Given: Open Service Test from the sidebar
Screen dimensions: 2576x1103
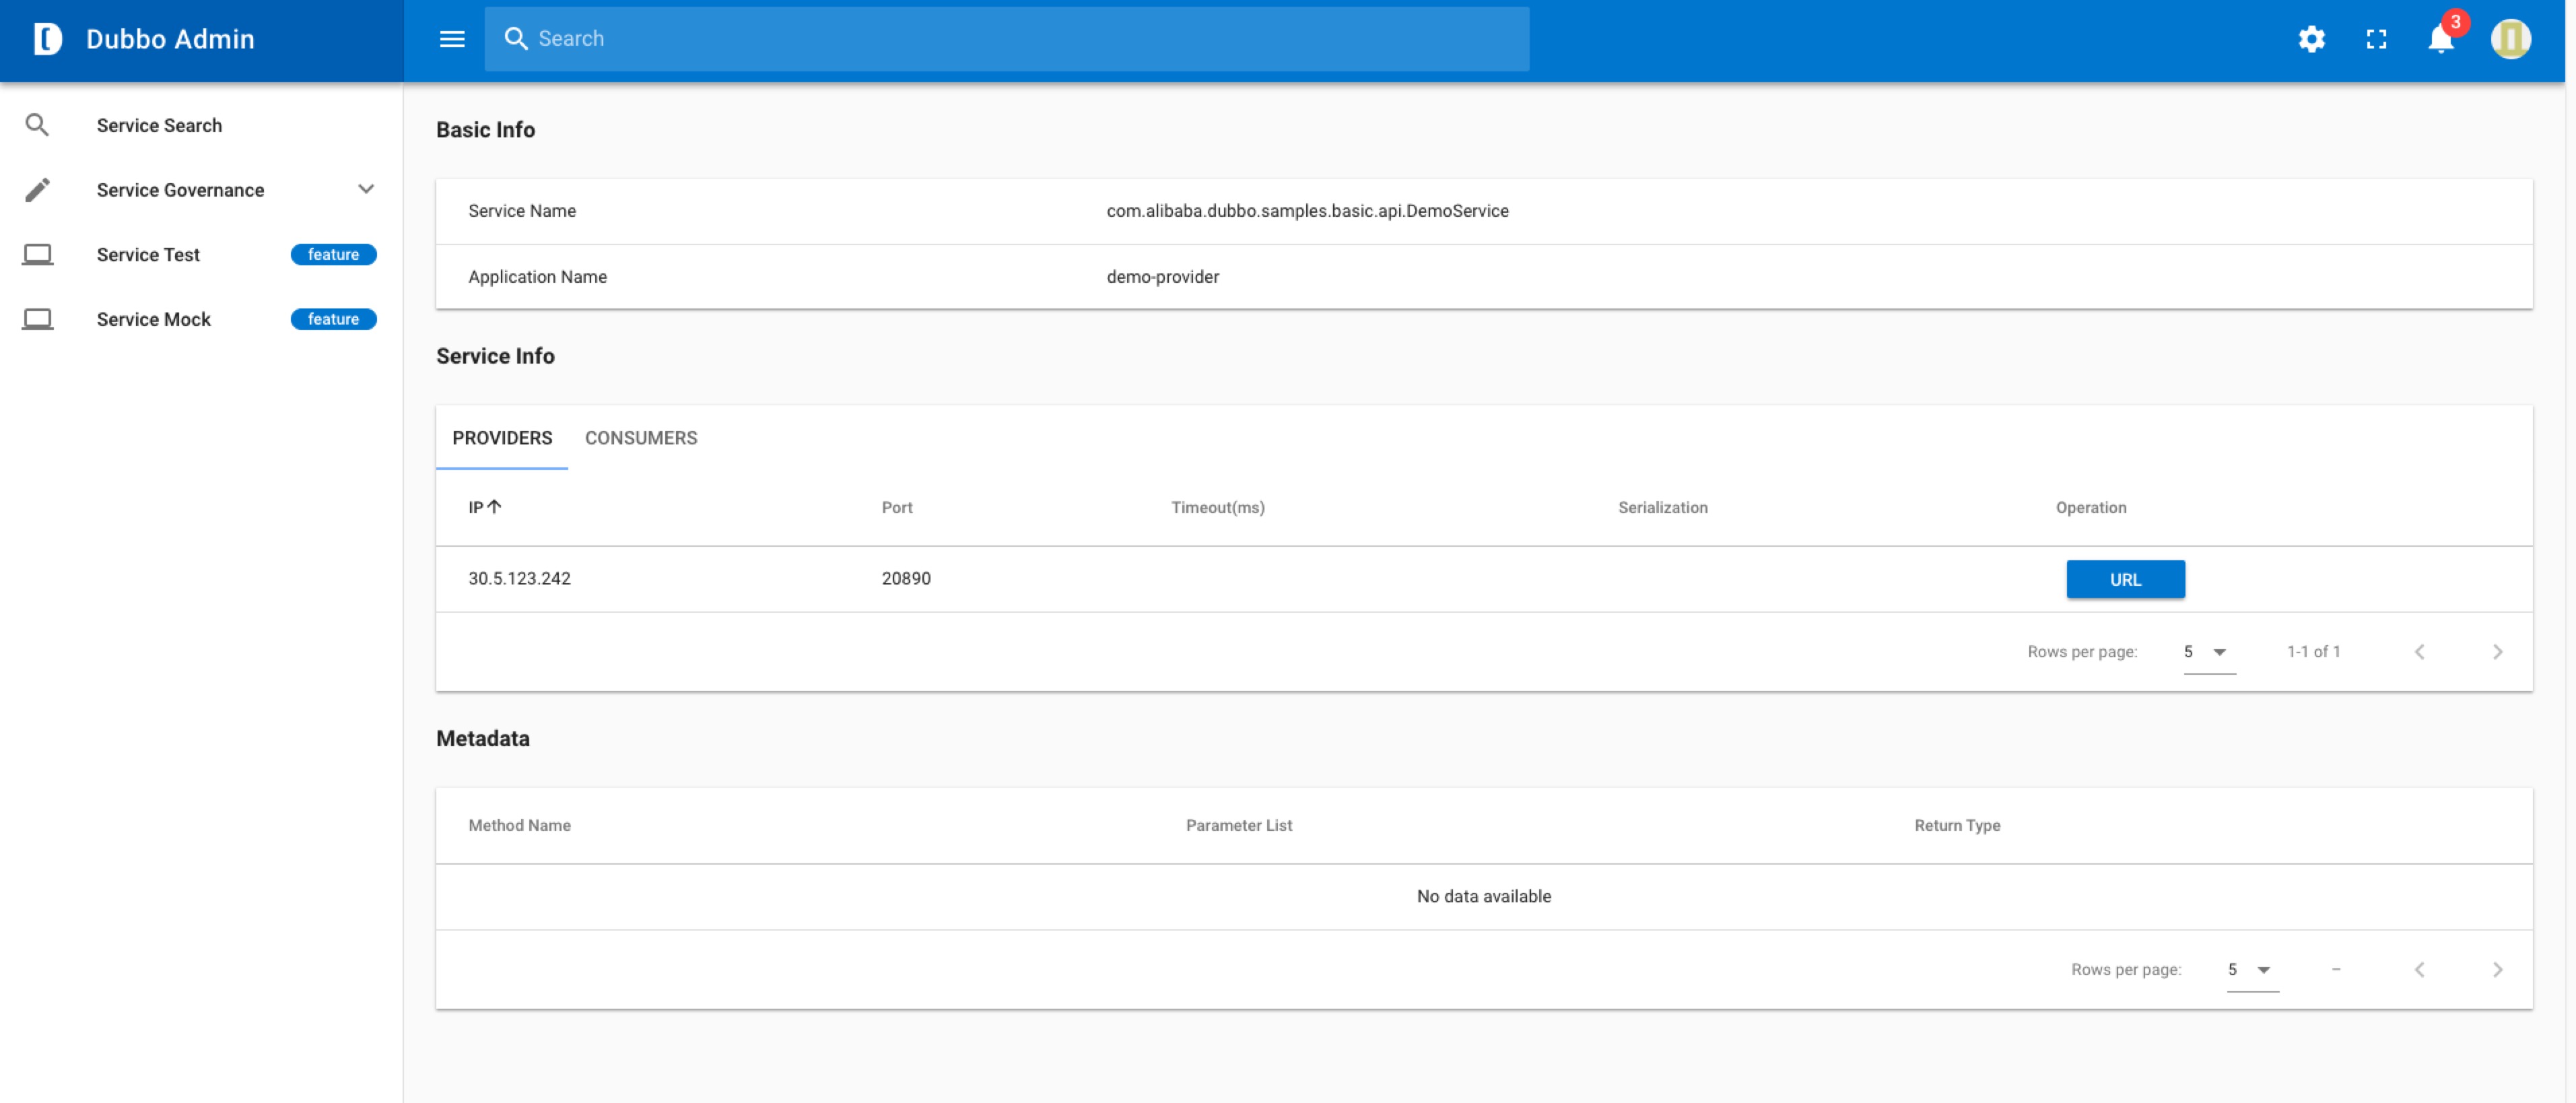Looking at the screenshot, I should coord(148,254).
